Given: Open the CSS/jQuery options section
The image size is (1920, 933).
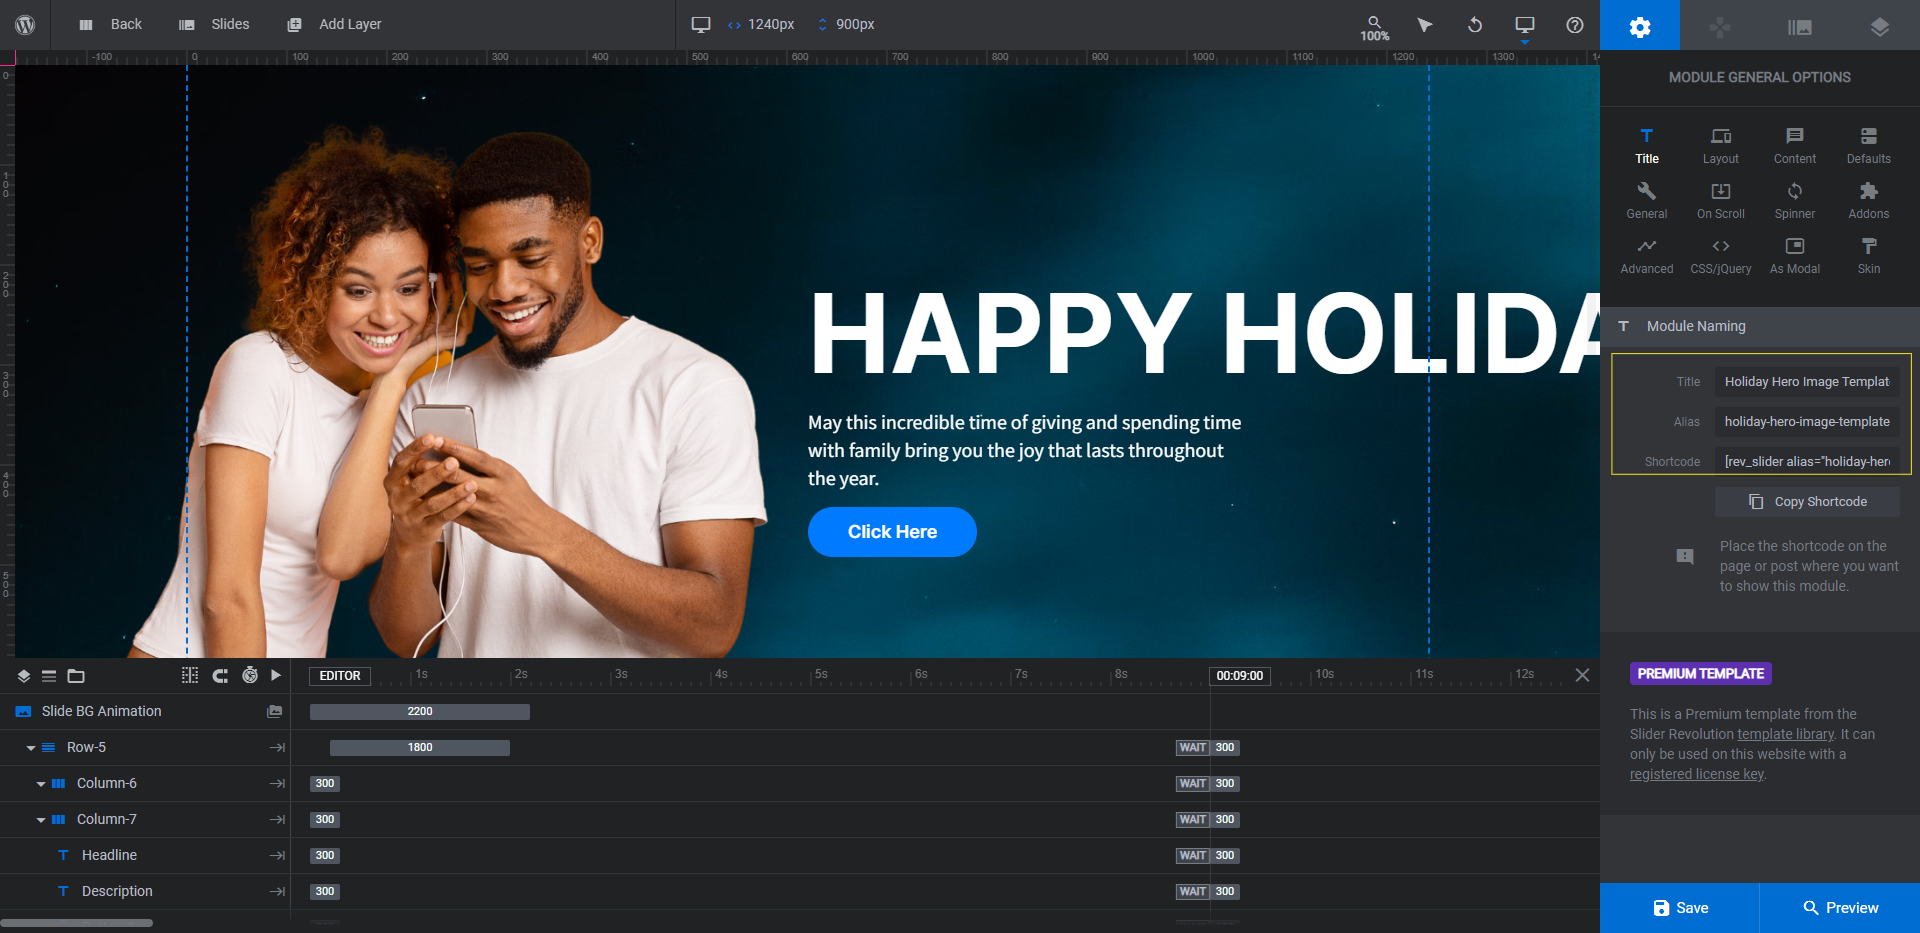Looking at the screenshot, I should tap(1721, 256).
